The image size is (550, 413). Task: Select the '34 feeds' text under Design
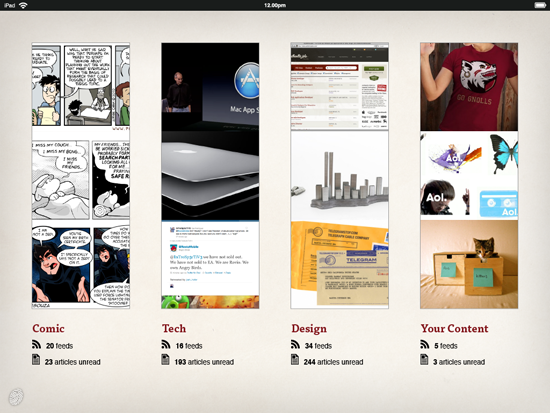tap(318, 346)
